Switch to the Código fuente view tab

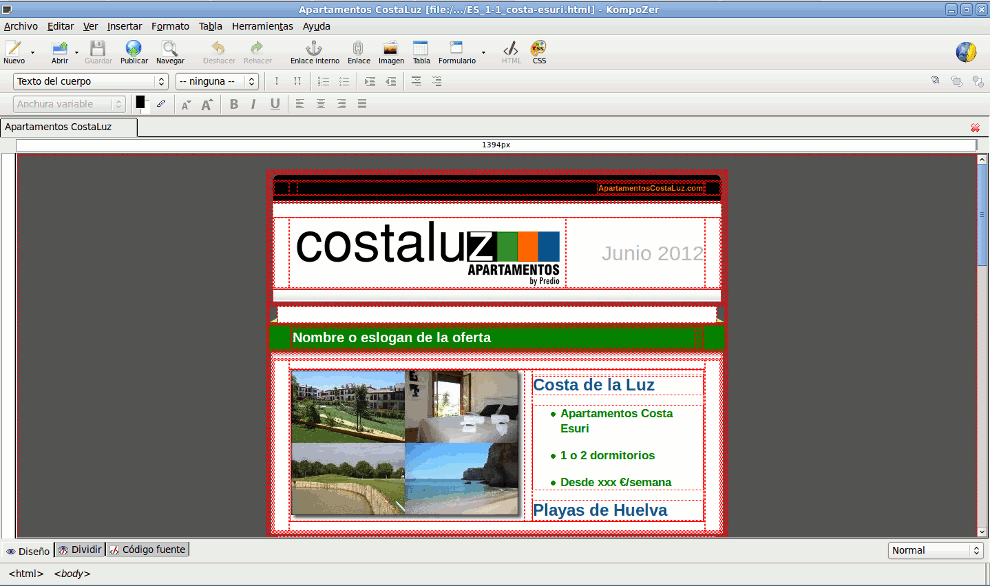(147, 550)
